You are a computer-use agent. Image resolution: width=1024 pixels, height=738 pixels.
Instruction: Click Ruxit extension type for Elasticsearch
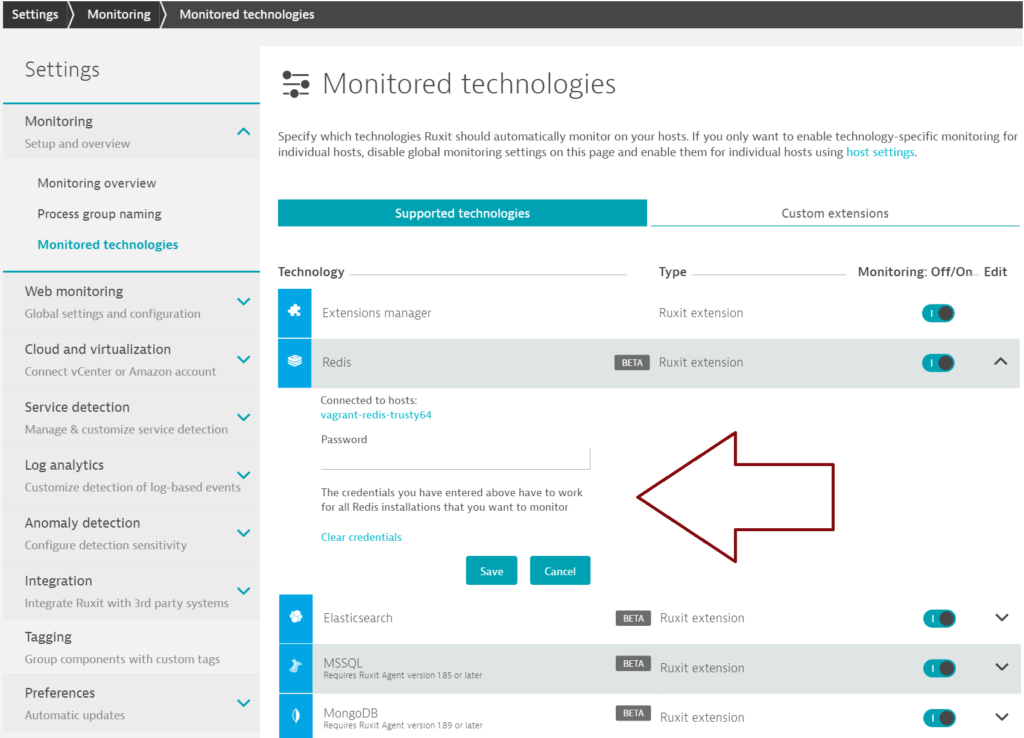pyautogui.click(x=702, y=618)
